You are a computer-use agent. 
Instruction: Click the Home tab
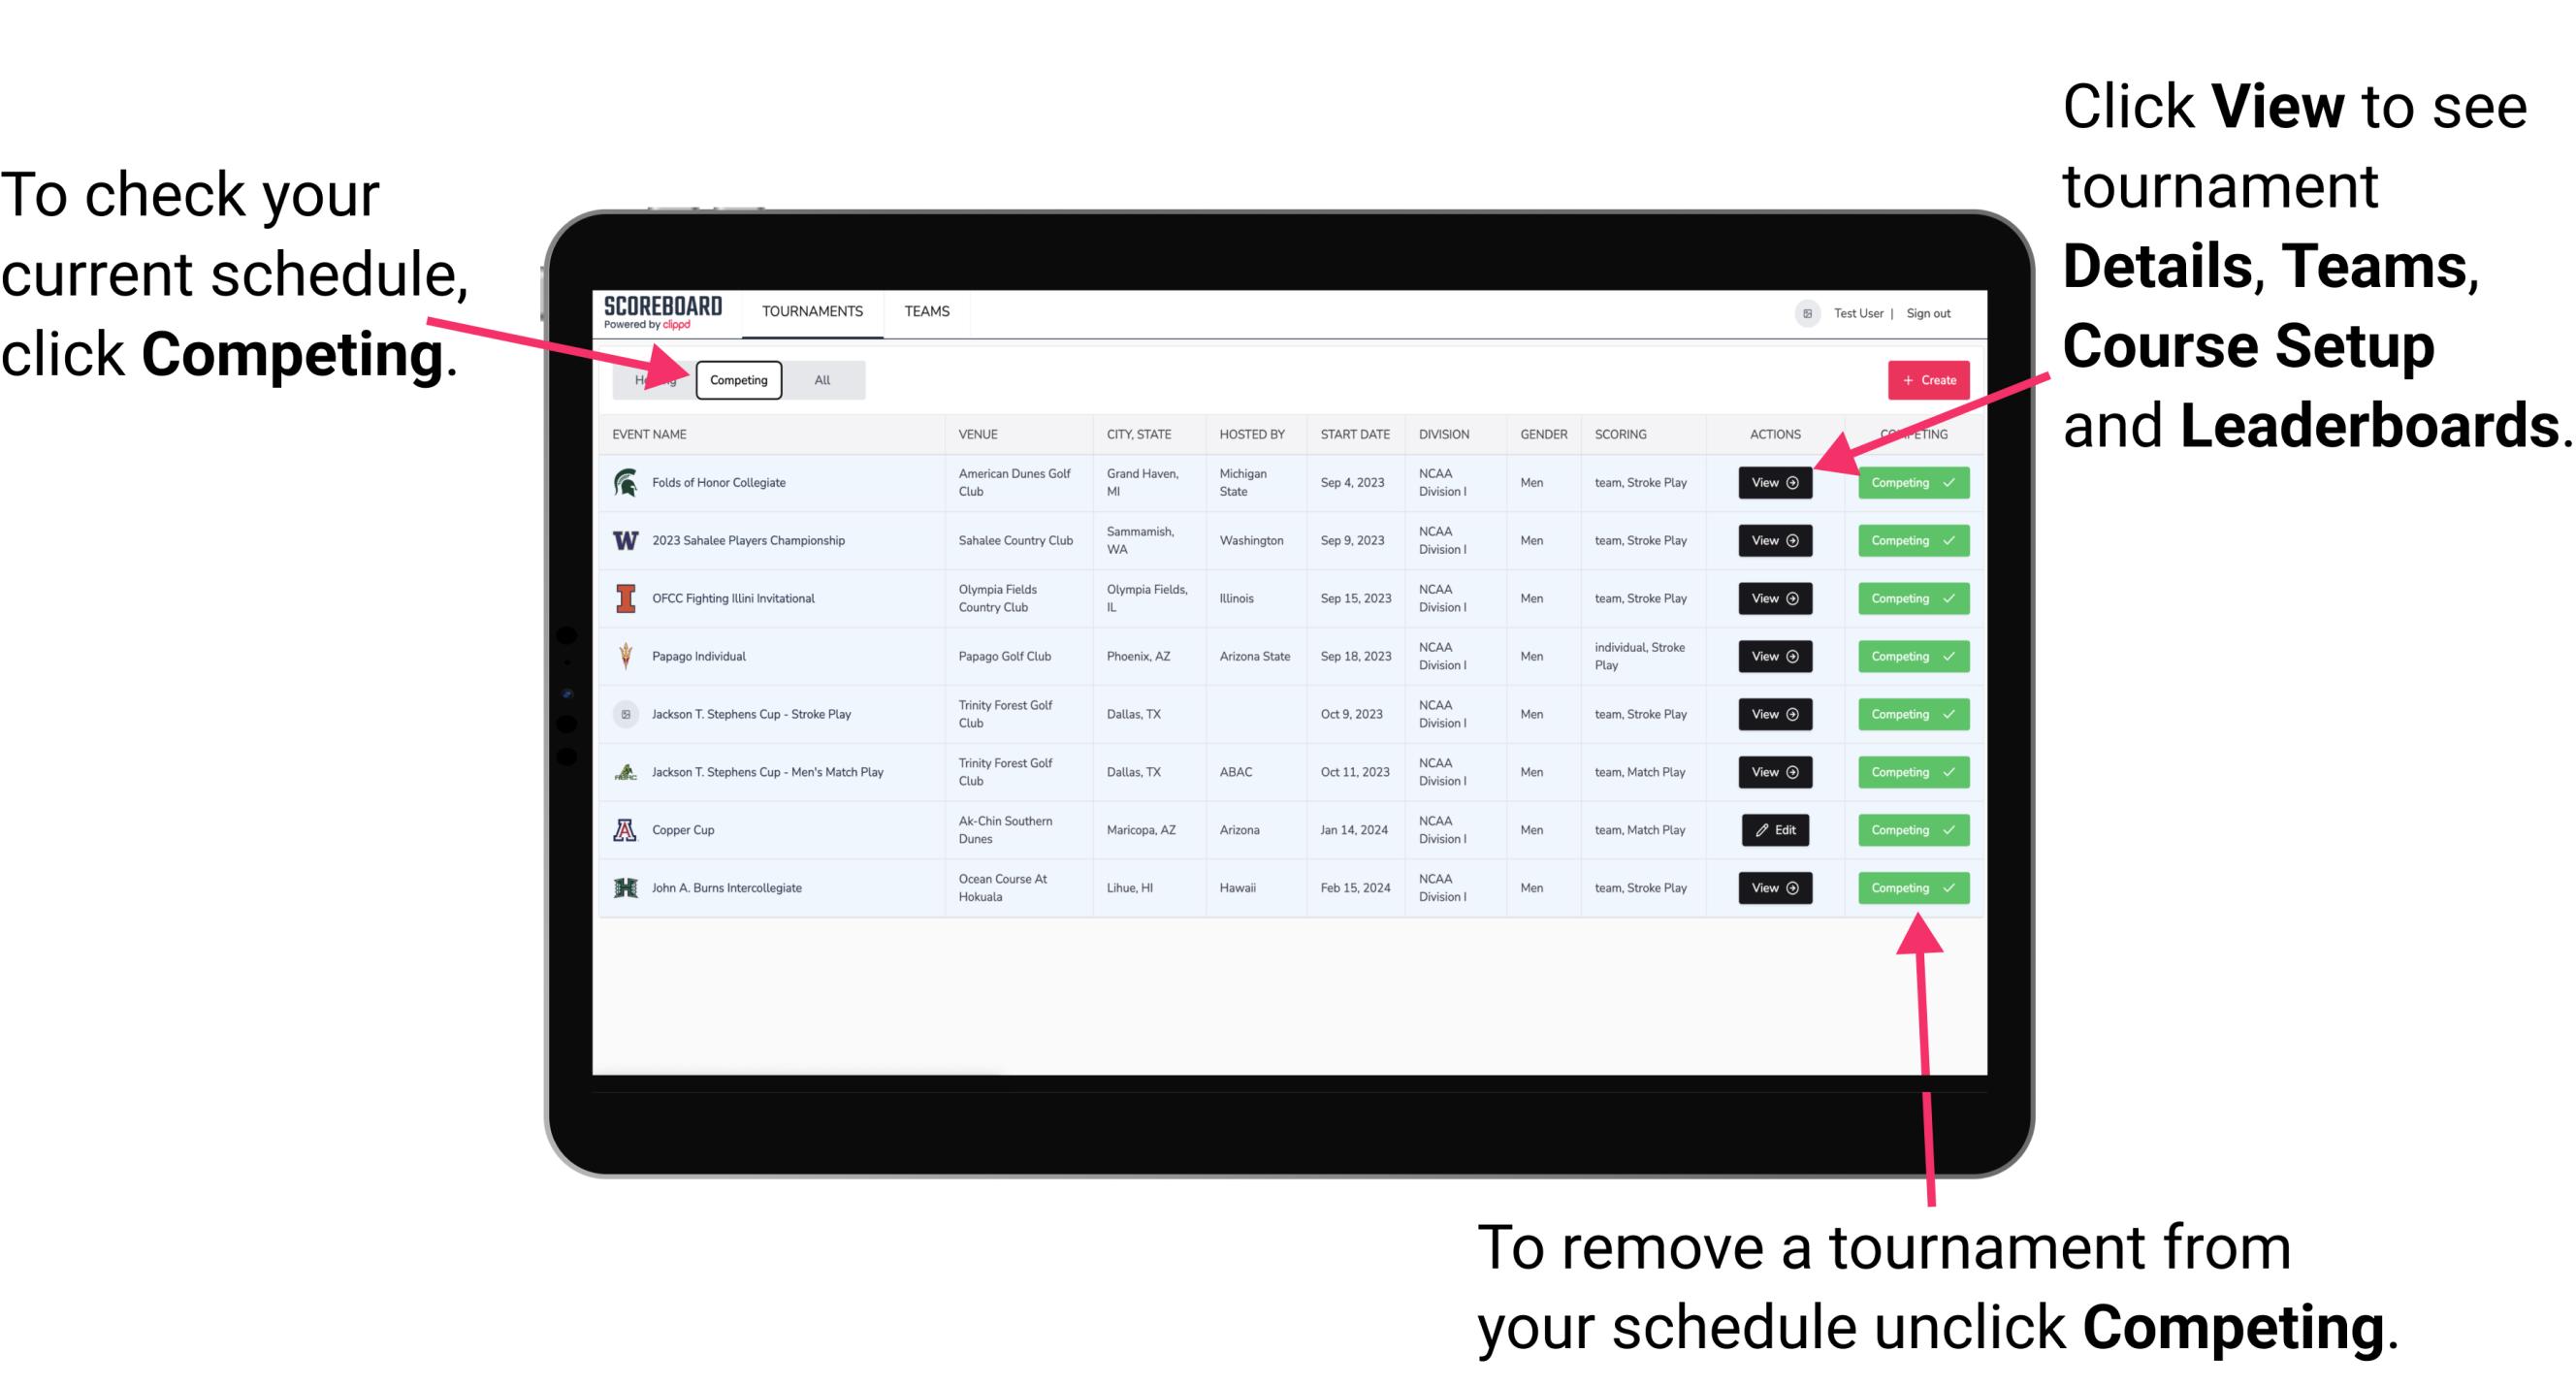[x=652, y=379]
